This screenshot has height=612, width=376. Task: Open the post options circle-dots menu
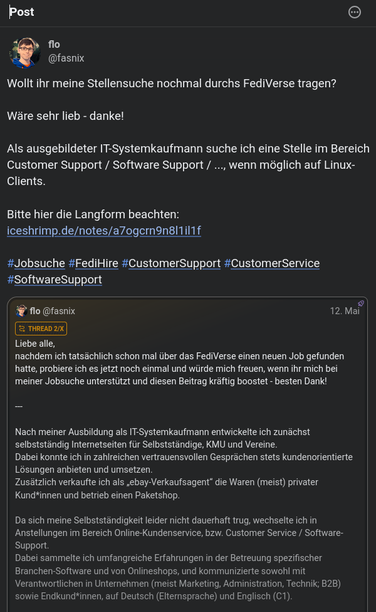(x=354, y=12)
